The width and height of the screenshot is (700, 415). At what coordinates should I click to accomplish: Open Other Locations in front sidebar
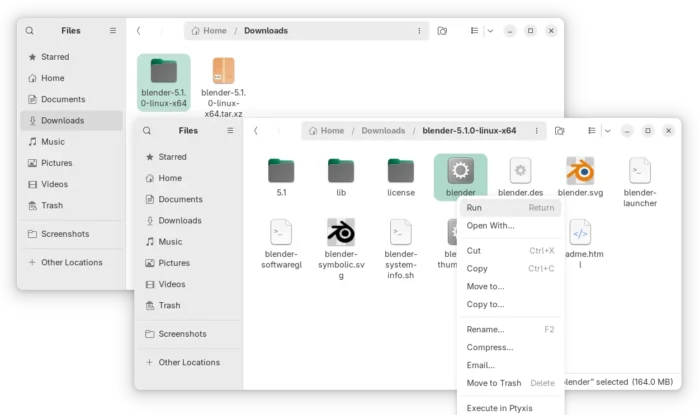(x=189, y=362)
